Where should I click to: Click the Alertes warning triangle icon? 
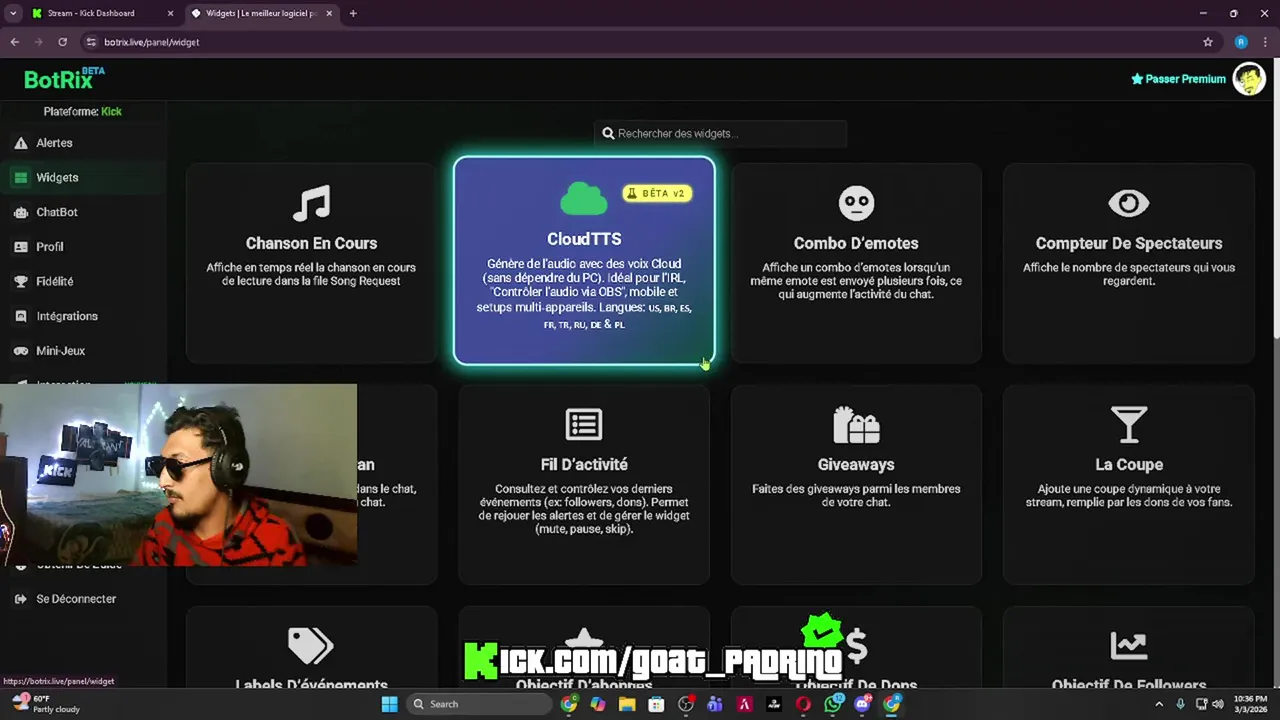[x=20, y=143]
